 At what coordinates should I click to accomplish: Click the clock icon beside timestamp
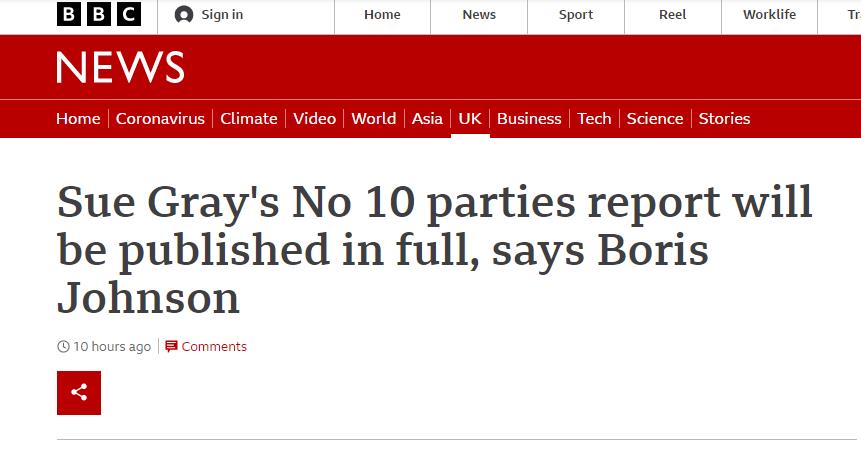pos(64,347)
